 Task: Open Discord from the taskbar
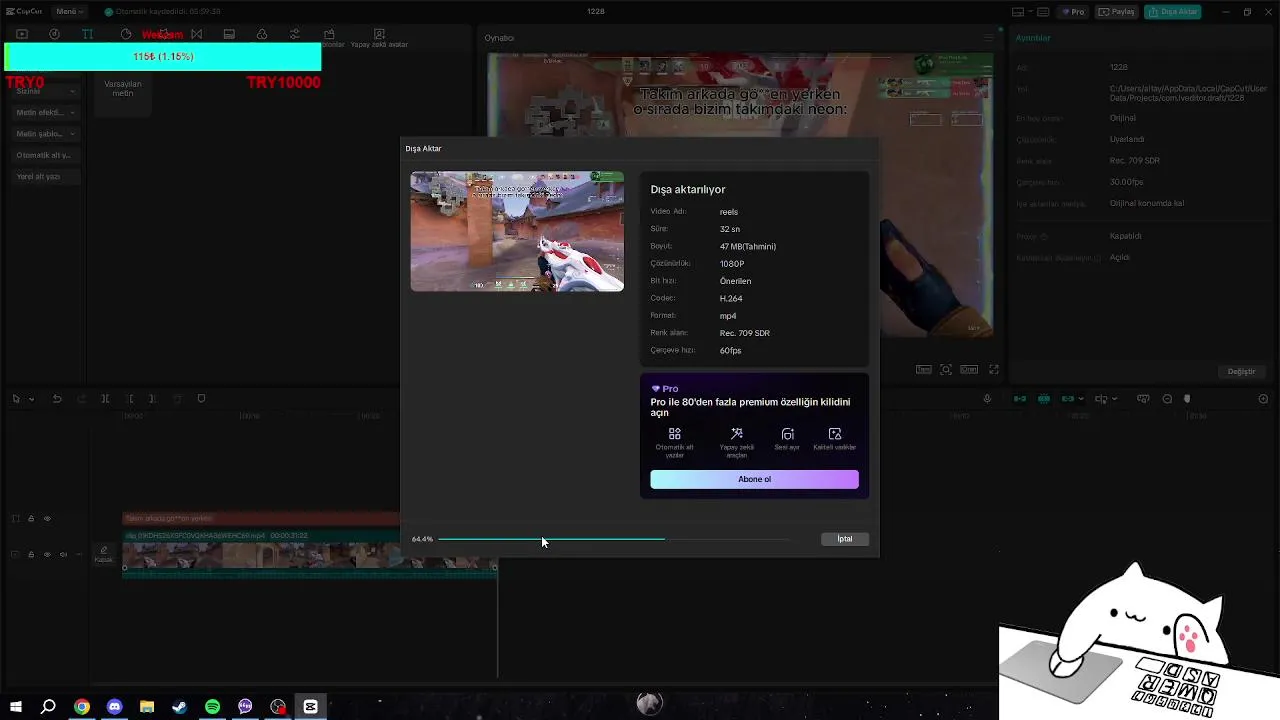click(x=114, y=707)
